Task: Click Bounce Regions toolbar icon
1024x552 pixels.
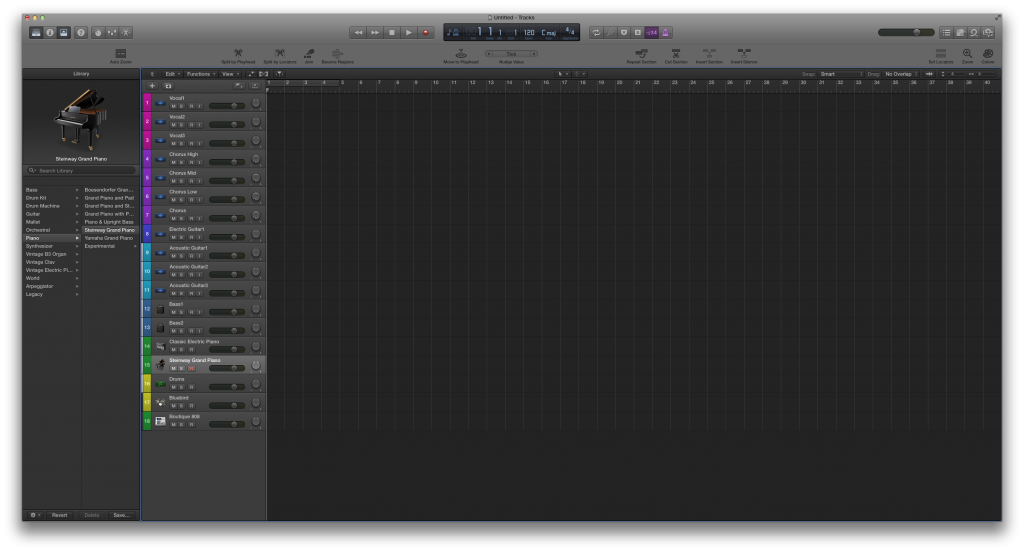Action: tap(337, 54)
